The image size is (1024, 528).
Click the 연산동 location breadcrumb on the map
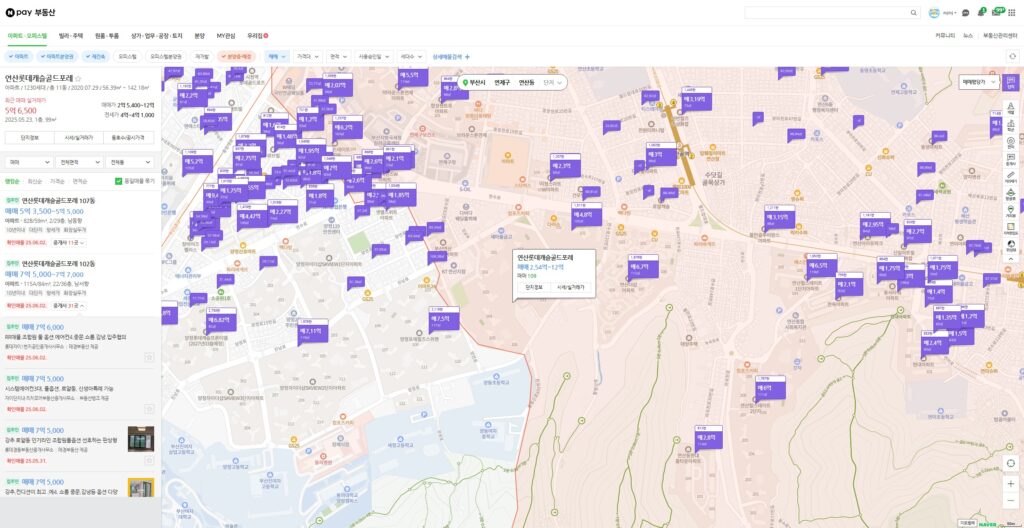point(526,83)
